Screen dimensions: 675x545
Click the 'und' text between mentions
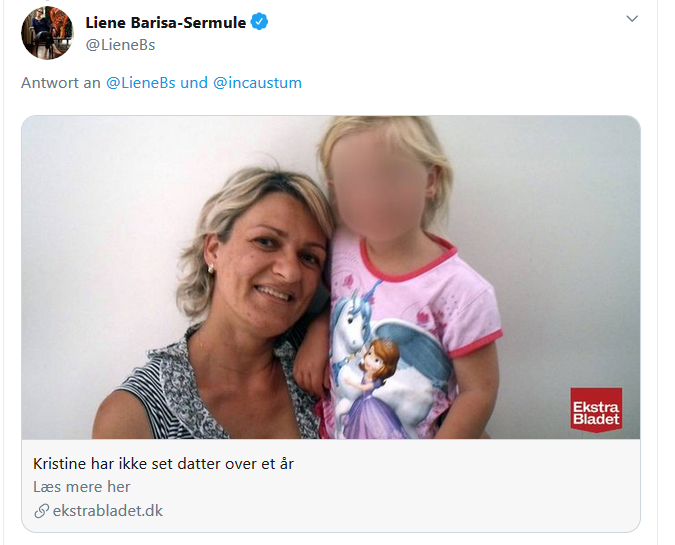tap(194, 83)
